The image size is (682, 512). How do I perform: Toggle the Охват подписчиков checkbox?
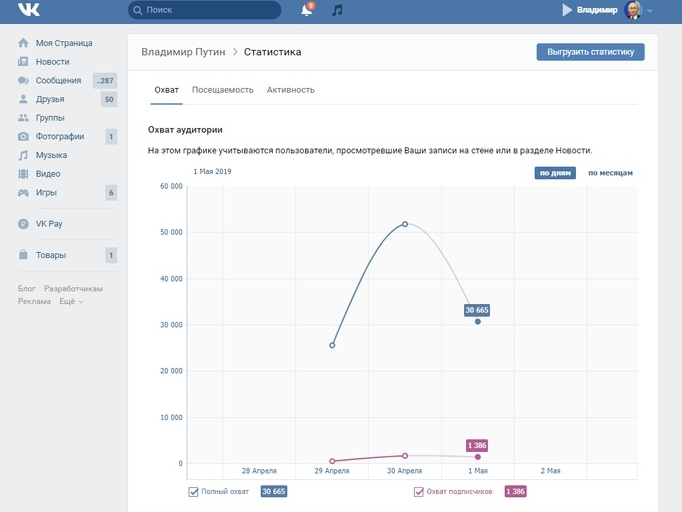[419, 491]
